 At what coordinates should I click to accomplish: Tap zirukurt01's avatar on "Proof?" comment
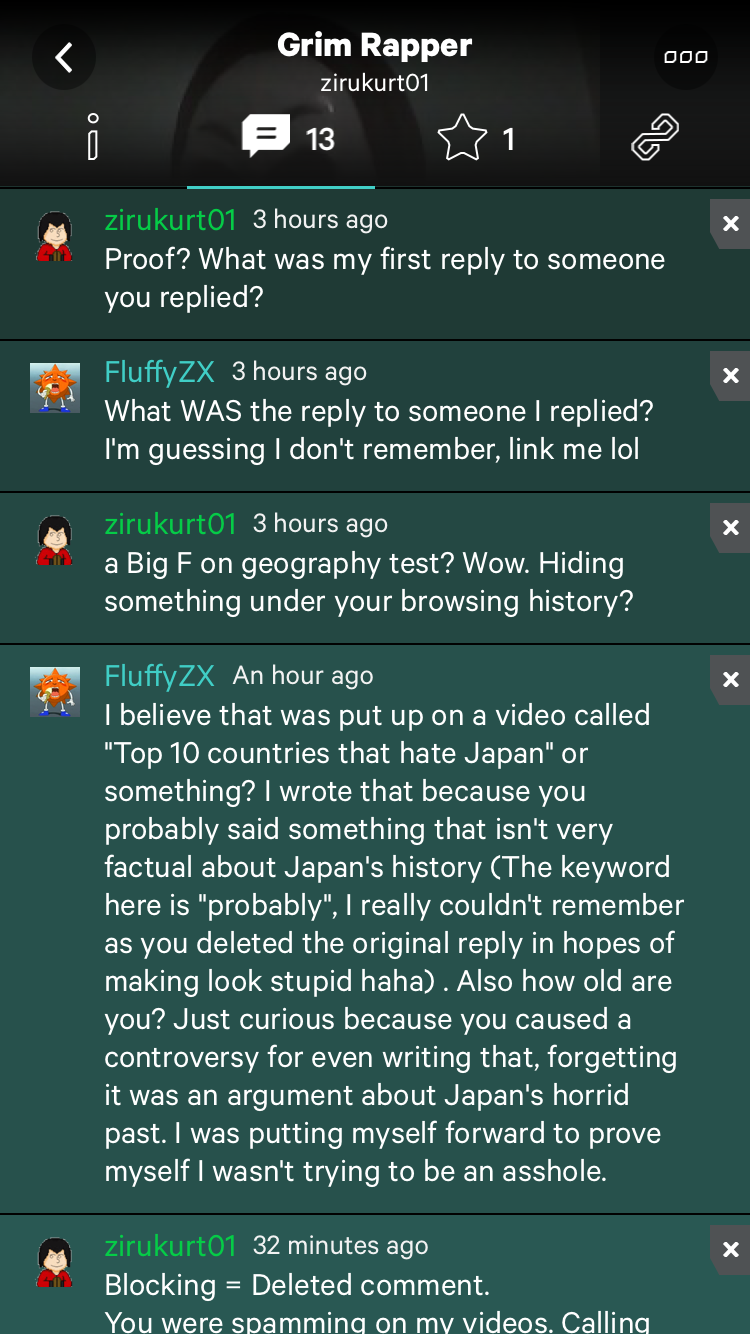[55, 236]
